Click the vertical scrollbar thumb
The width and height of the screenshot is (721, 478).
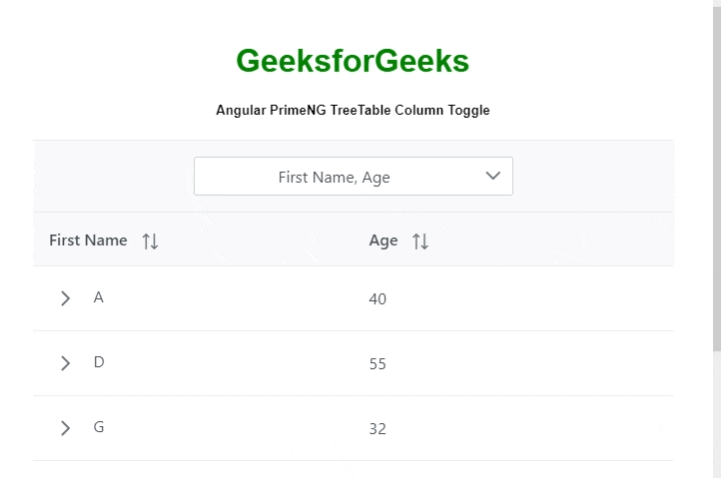point(716,180)
